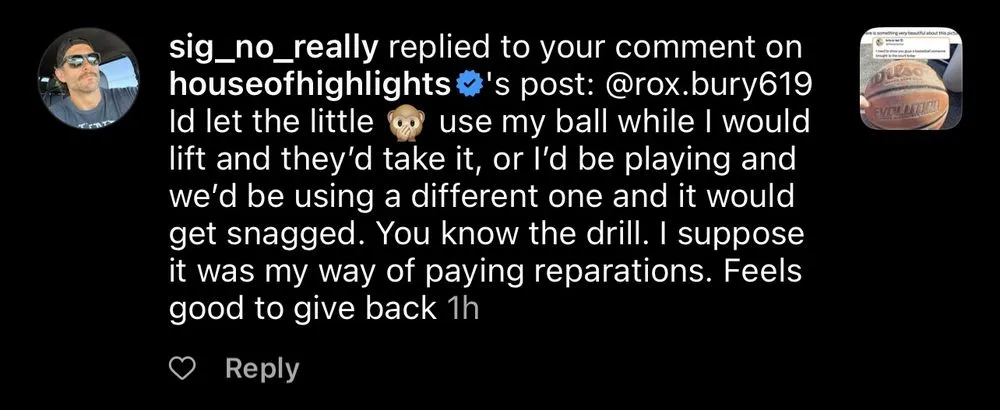Screen dimensions: 1000x410
Task: Click the sunglasses on the avatar photo
Action: click(83, 59)
